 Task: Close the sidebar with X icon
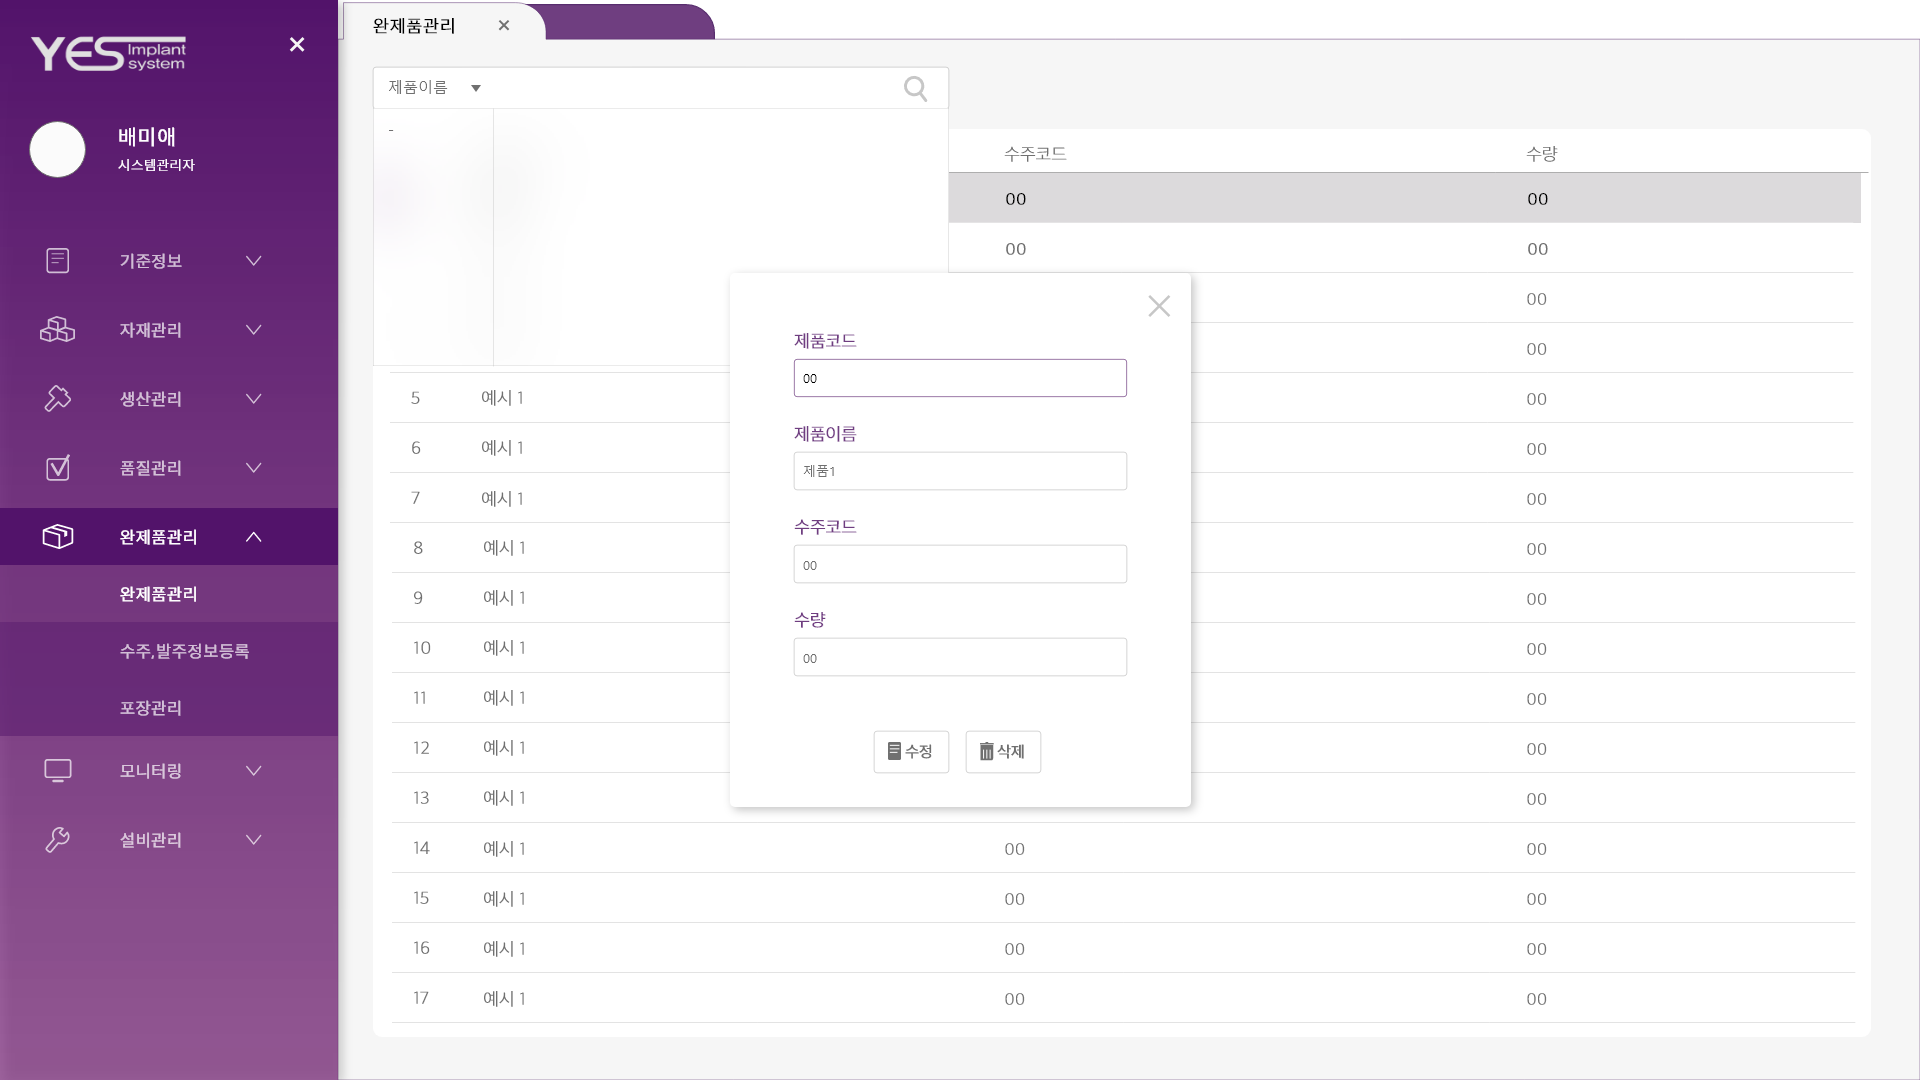pos(297,45)
